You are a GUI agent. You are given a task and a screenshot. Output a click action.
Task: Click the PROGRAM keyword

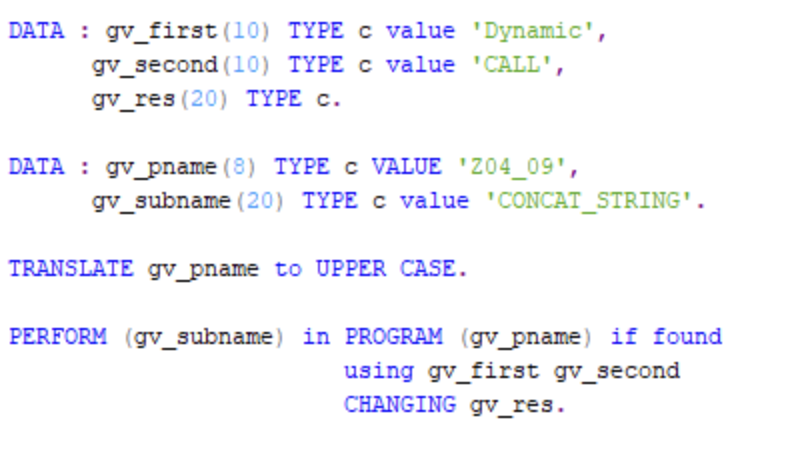point(393,336)
